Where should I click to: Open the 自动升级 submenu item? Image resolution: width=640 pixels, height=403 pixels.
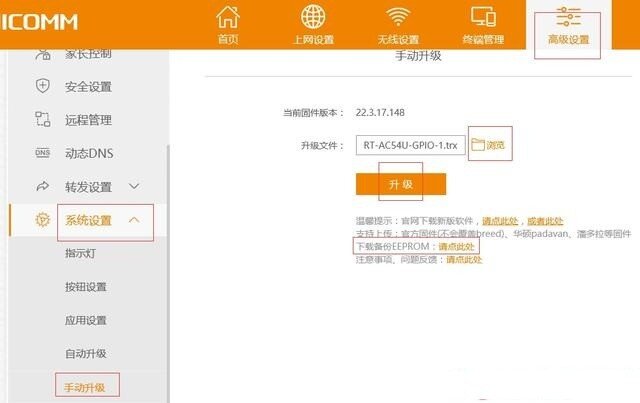[86, 354]
